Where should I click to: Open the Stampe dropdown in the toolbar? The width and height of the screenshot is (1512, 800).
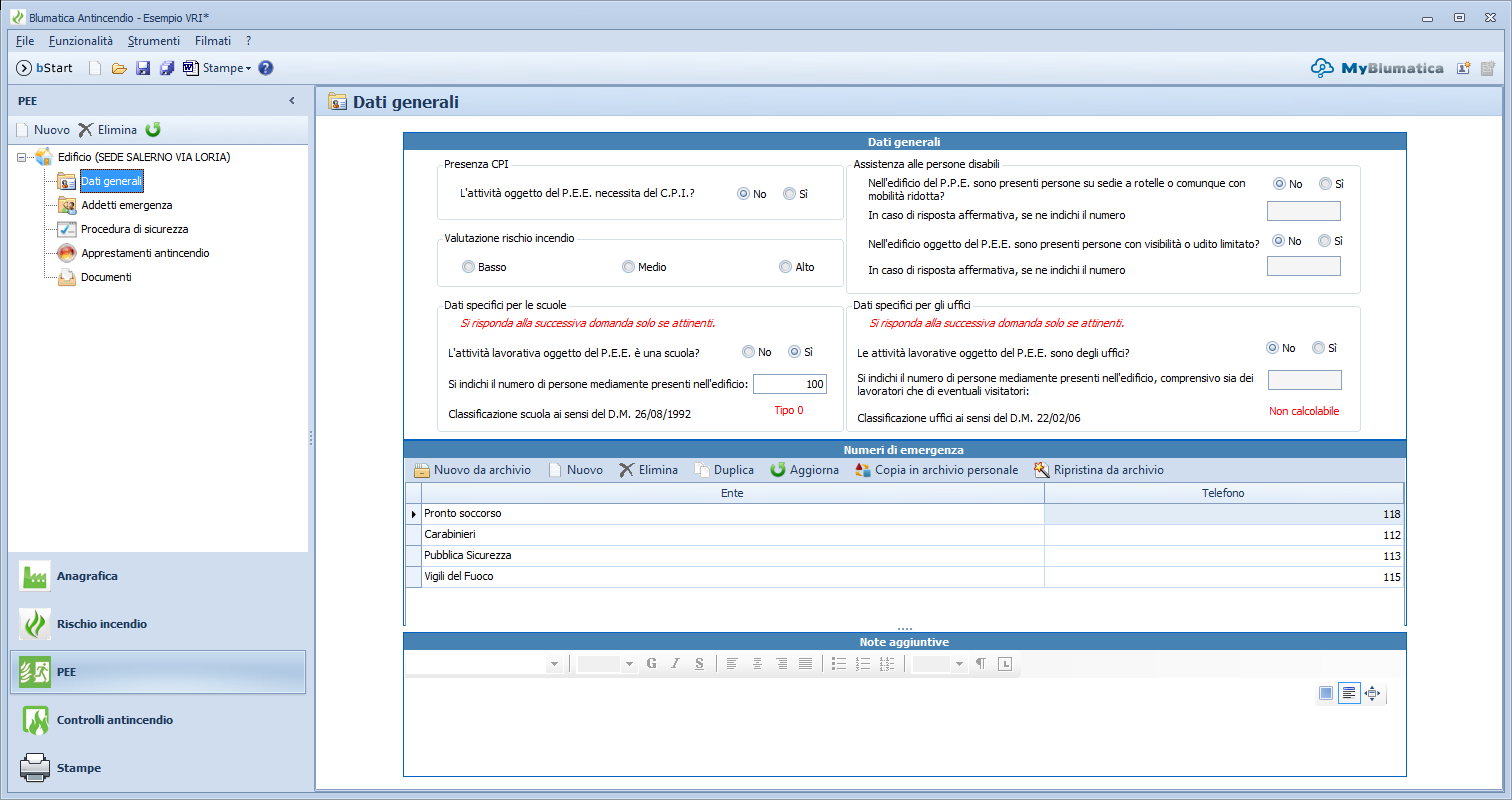pos(226,68)
